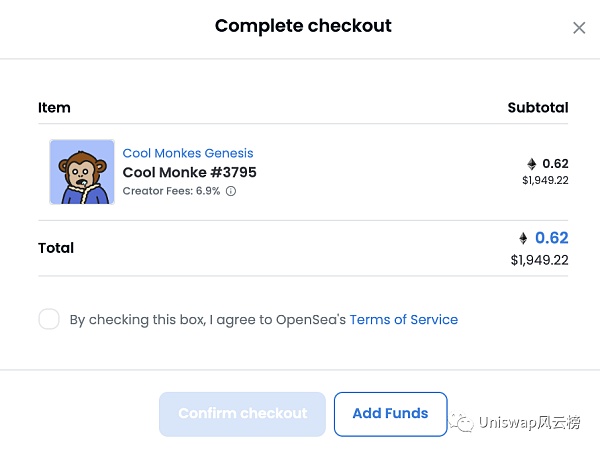Check the Terms of Service agreement box
Viewport: 600px width, 450px height.
(x=49, y=320)
